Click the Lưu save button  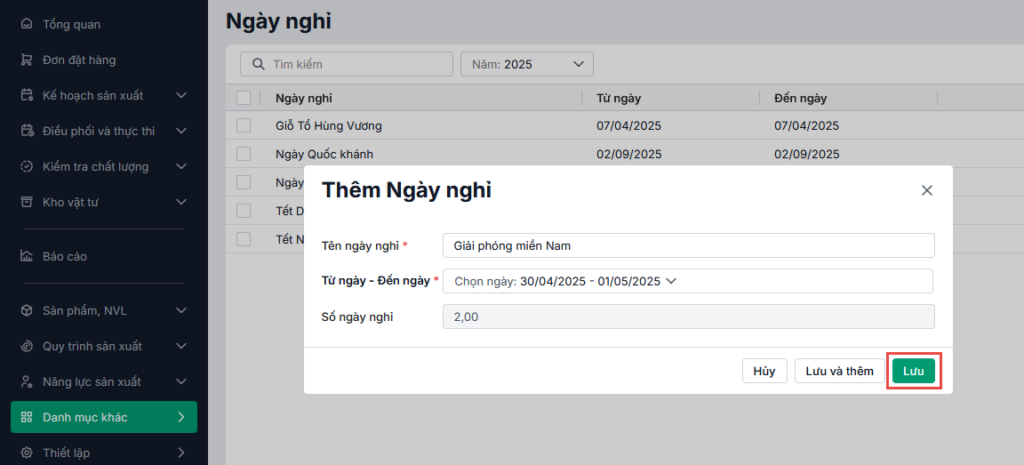pyautogui.click(x=913, y=371)
